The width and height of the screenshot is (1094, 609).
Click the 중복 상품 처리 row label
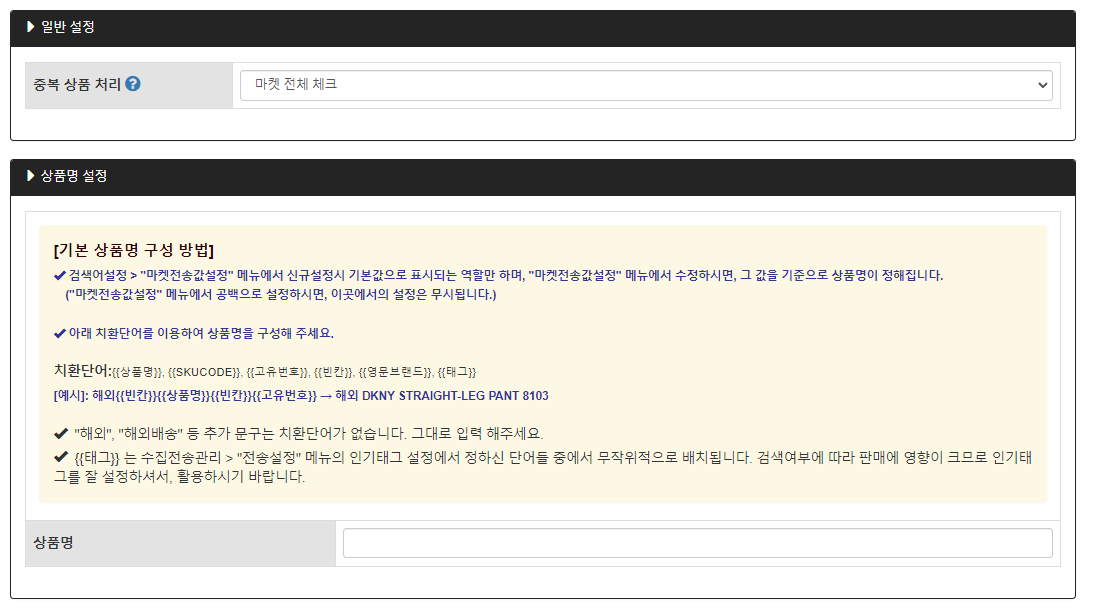[x=77, y=85]
